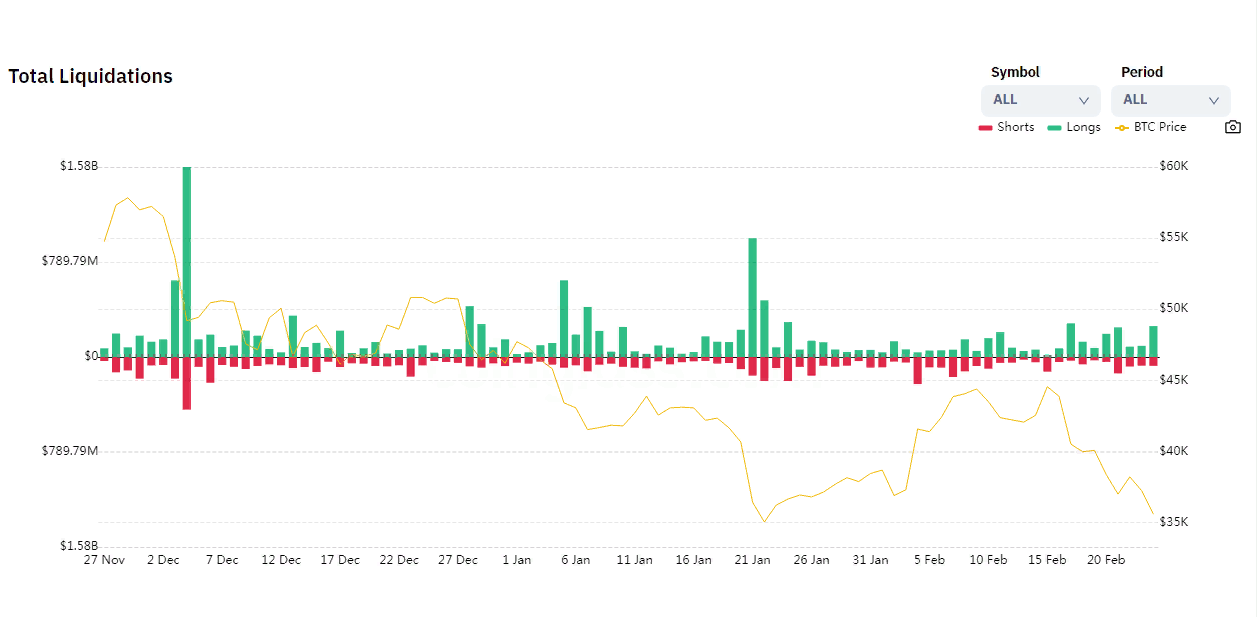Screen dimensions: 1257x617
Task: Click the tall green bar just before 6 Jan
Action: tap(564, 317)
